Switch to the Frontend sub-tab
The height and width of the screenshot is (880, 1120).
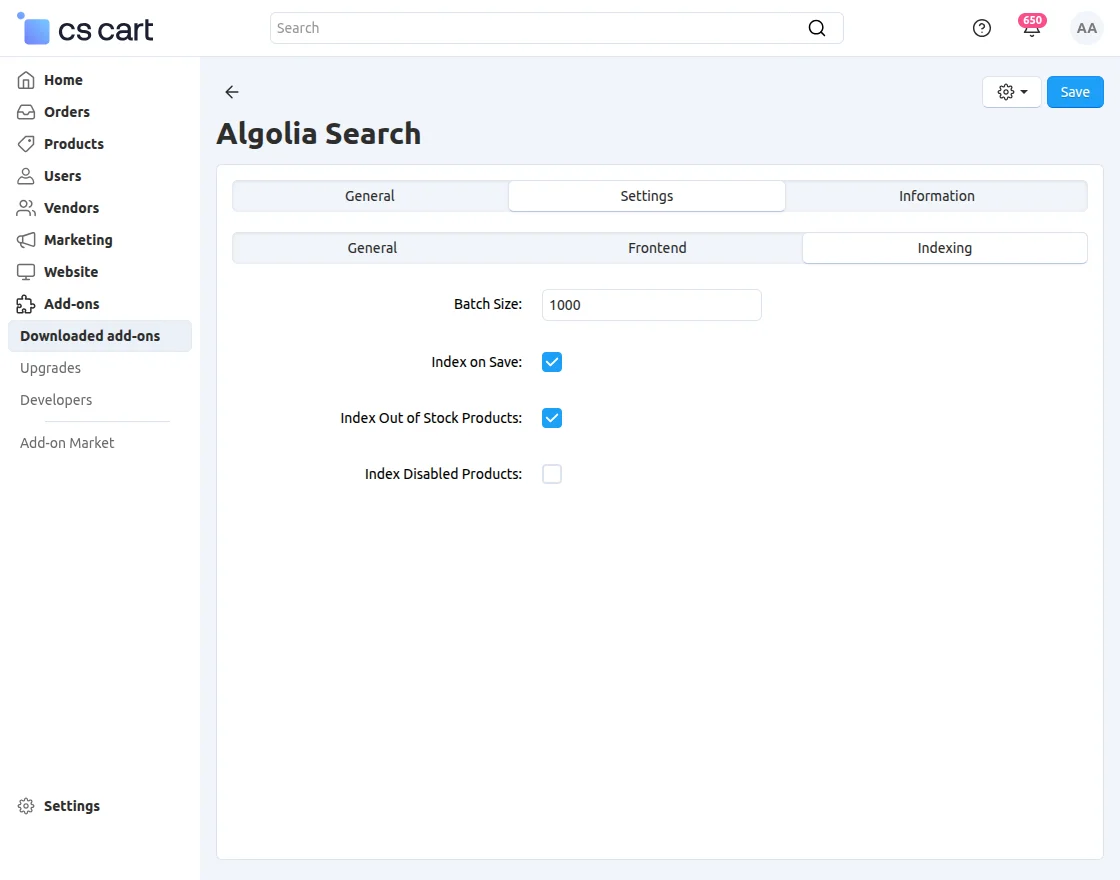[x=657, y=248]
